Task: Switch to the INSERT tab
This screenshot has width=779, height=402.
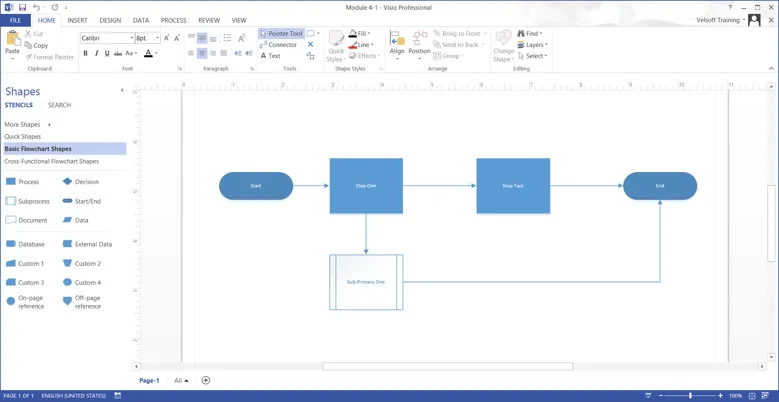Action: coord(78,20)
